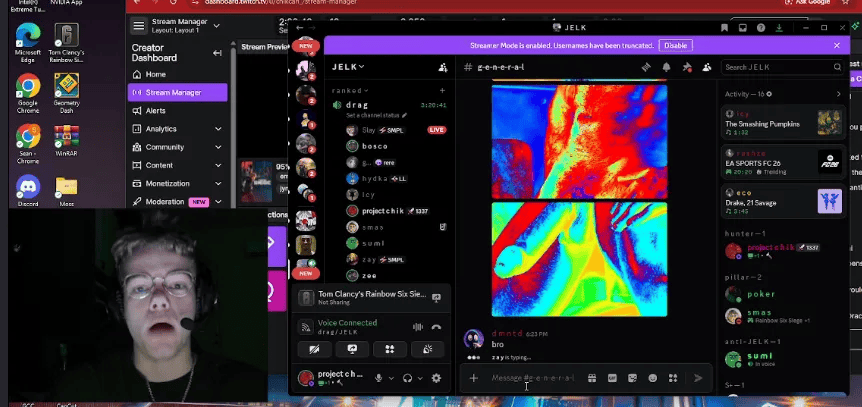This screenshot has width=862, height=407.
Task: Click inside the Search JELK field
Action: 782,67
